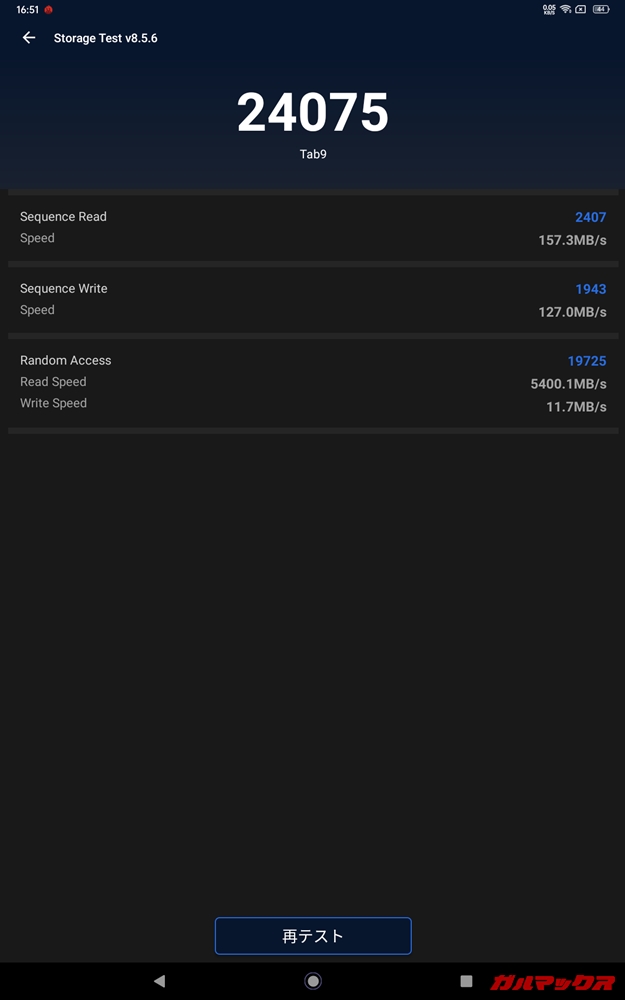Tap the network speed KB/s indicator
The height and width of the screenshot is (1000, 625).
pyautogui.click(x=549, y=9)
